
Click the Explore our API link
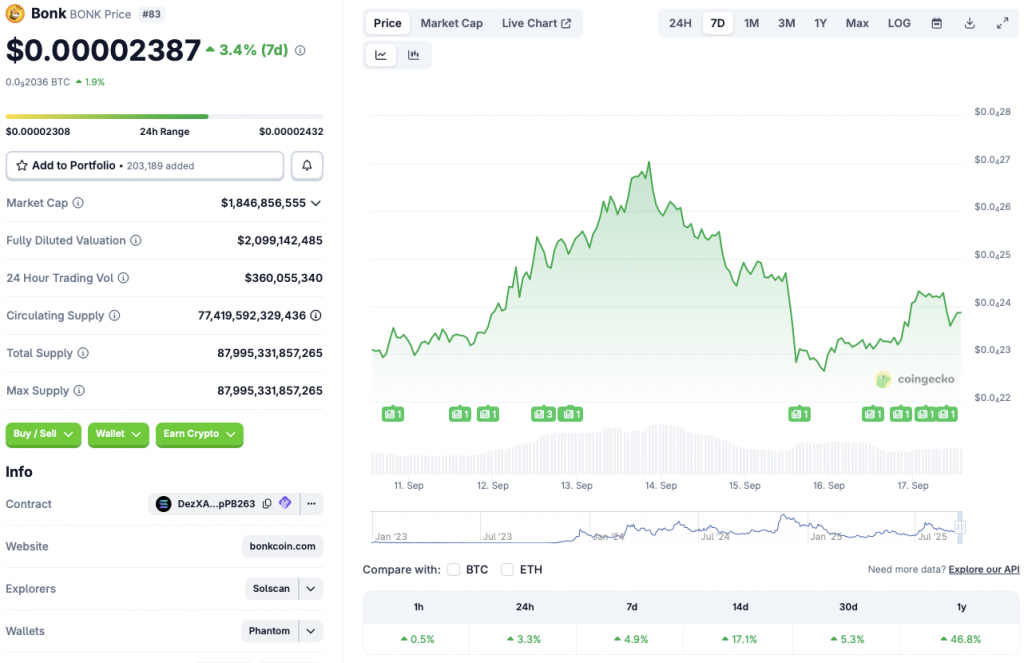984,570
